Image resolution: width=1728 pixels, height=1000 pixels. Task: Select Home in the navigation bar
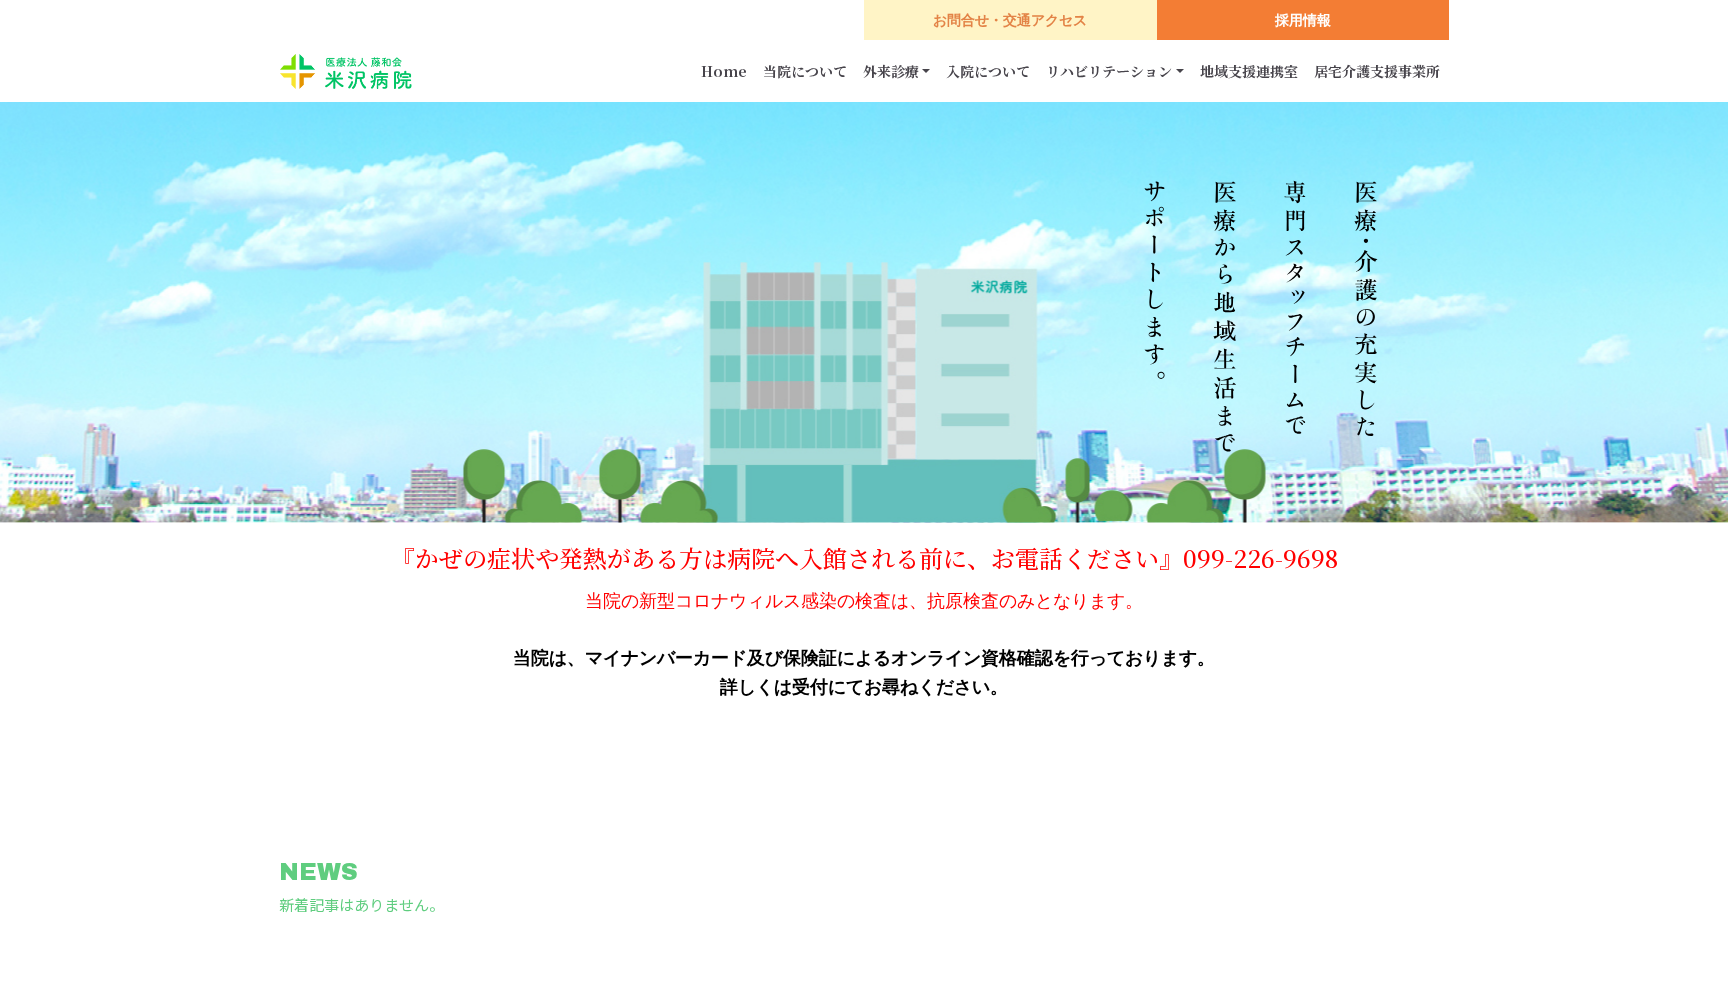tap(724, 71)
